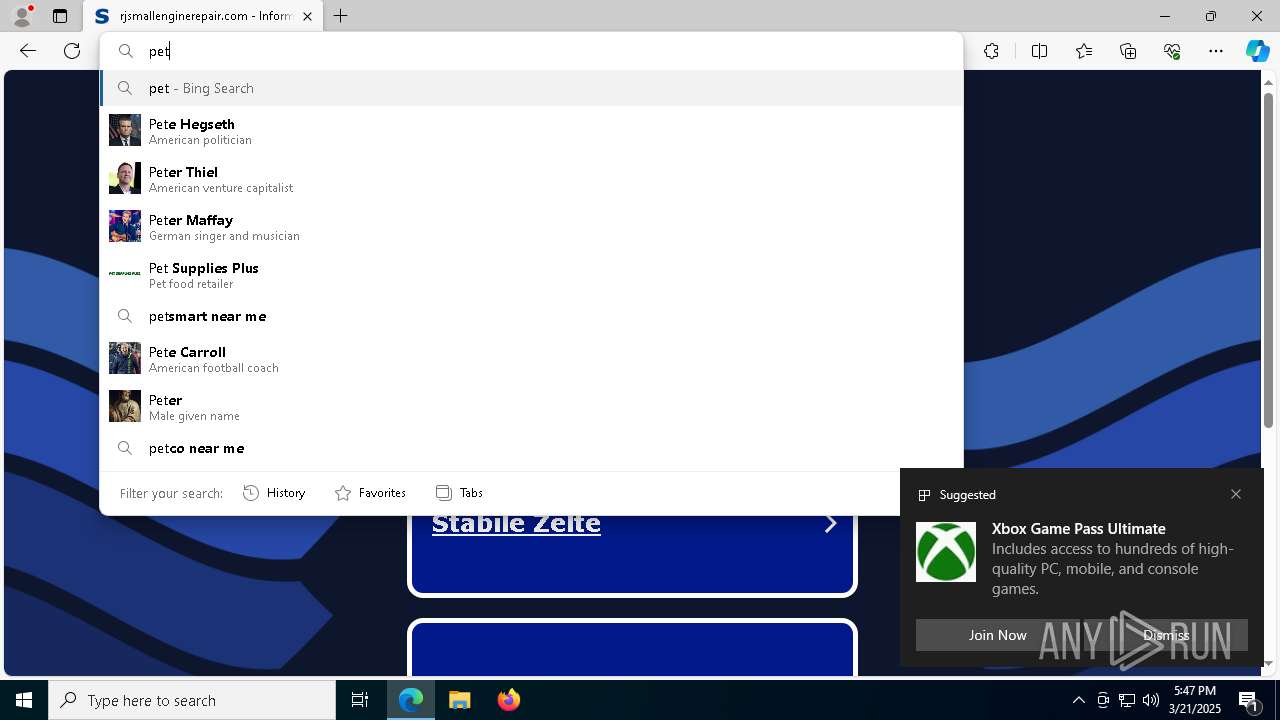Image resolution: width=1280 pixels, height=720 pixels.
Task: Click Peter Thiel's thumbnail photo
Action: pos(125,178)
